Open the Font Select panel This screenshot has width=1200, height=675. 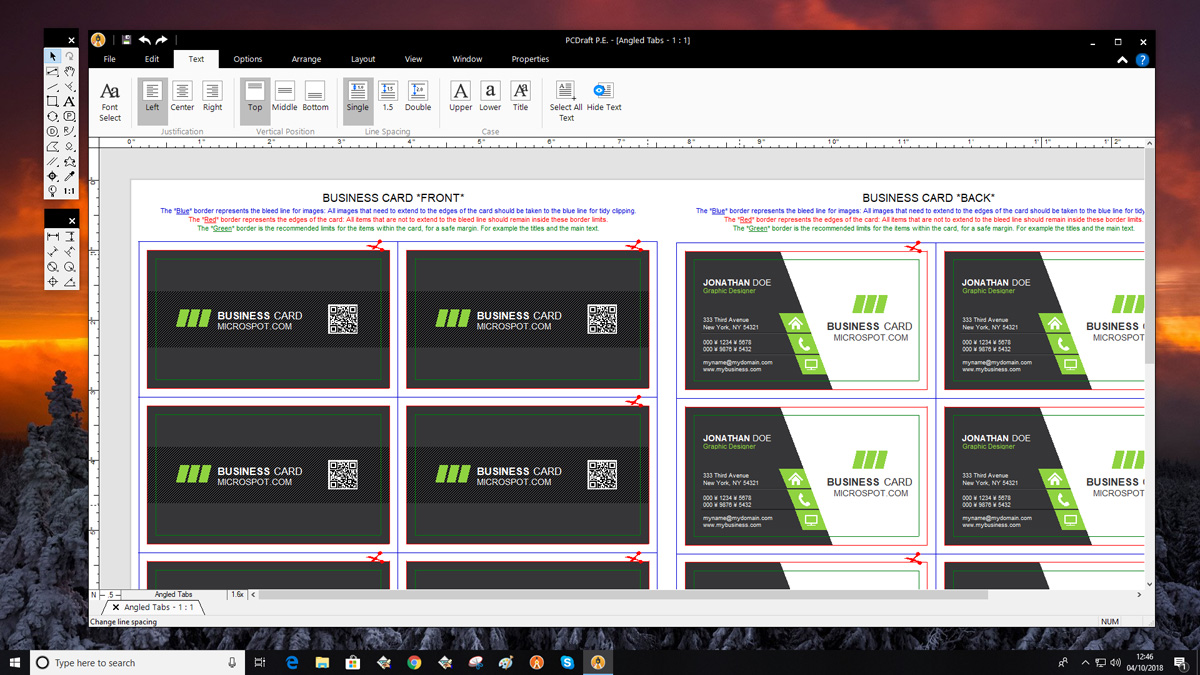coord(110,100)
